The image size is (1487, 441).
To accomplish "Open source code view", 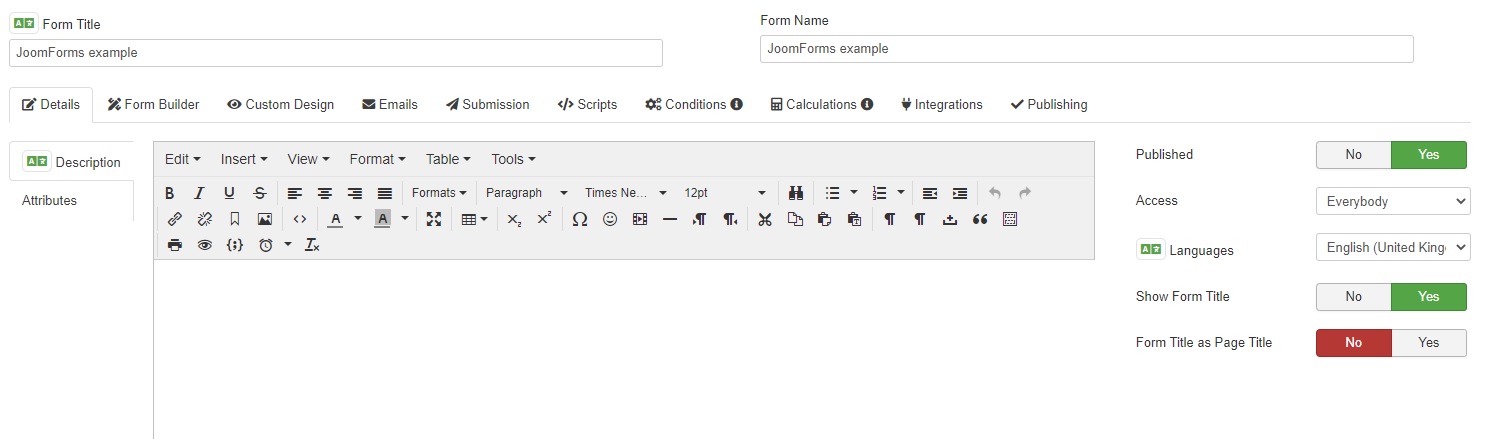I will (x=299, y=219).
